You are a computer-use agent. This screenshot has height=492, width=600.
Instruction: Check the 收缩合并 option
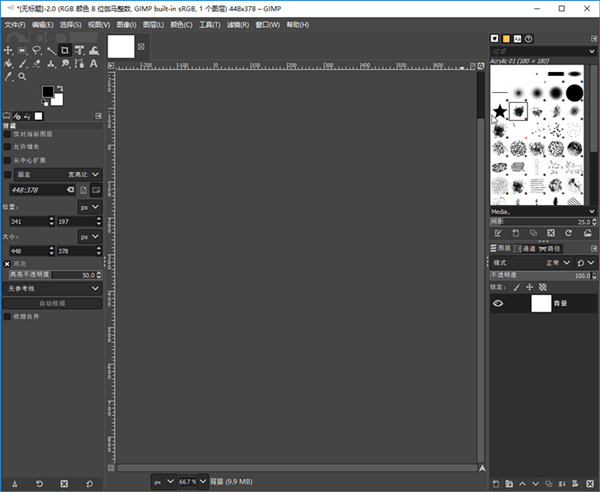[x=8, y=316]
